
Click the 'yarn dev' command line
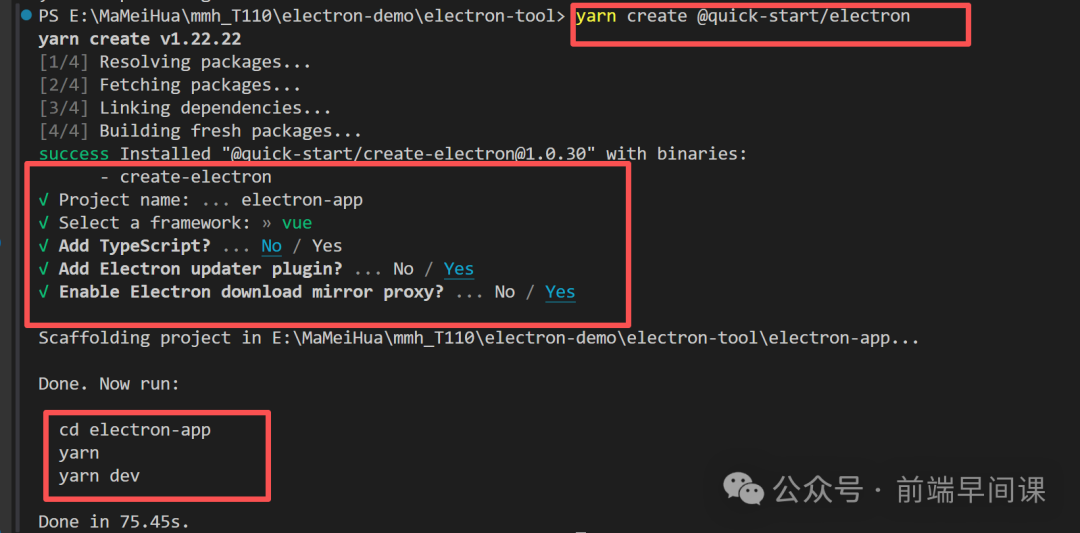click(x=99, y=476)
